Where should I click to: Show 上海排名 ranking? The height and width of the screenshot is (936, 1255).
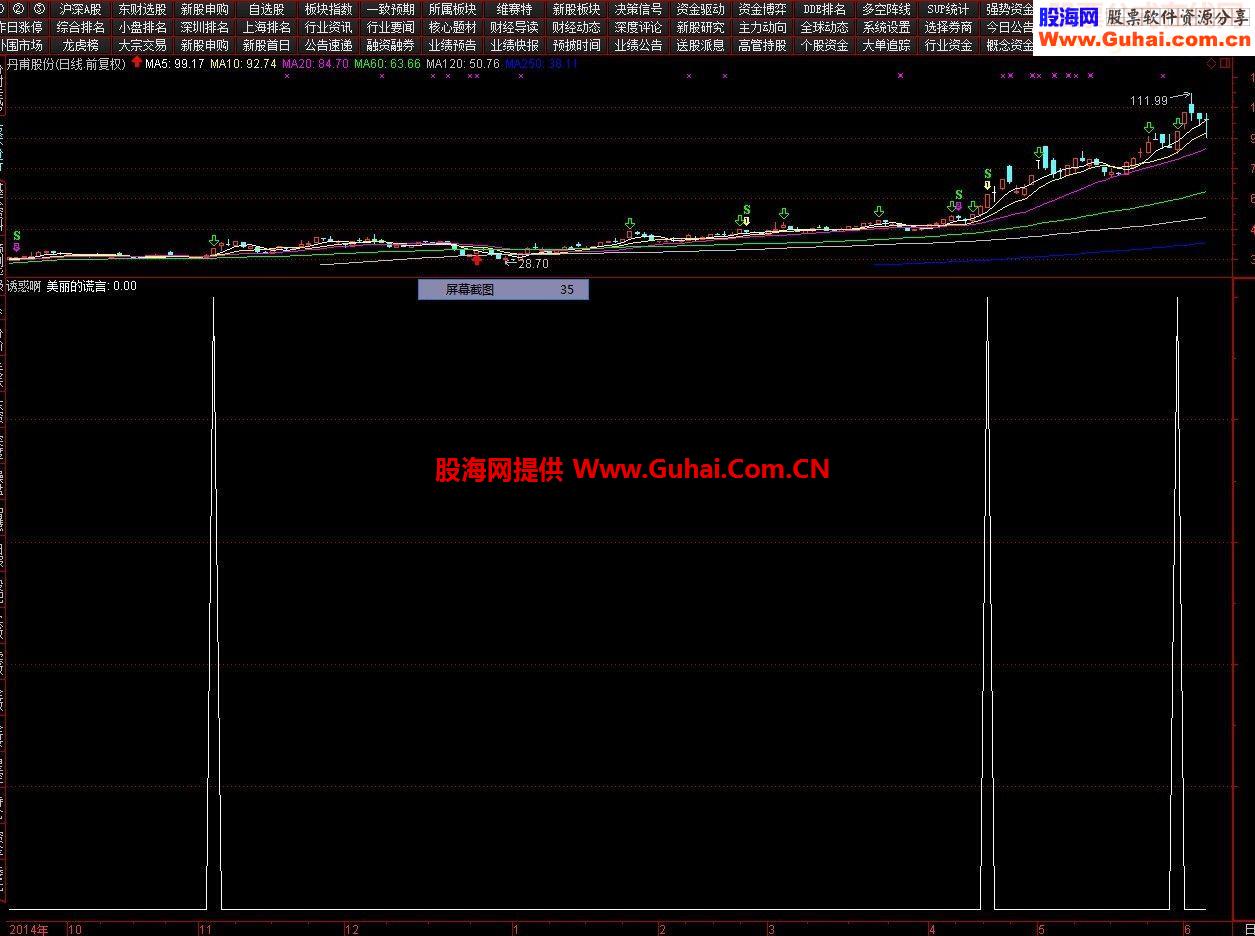pyautogui.click(x=267, y=27)
